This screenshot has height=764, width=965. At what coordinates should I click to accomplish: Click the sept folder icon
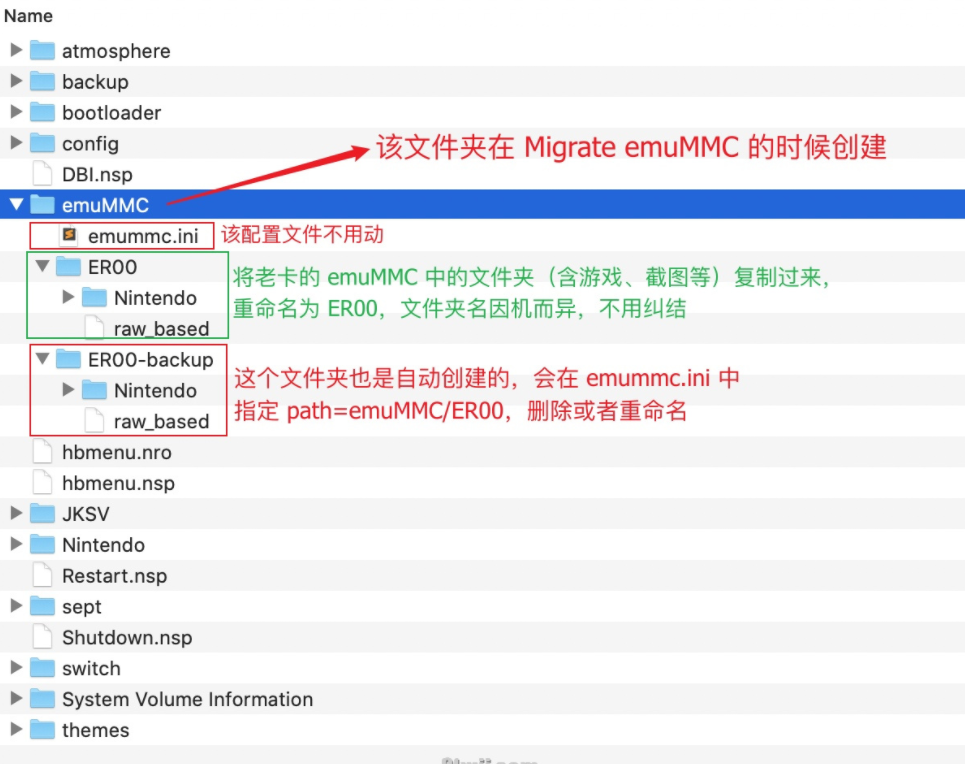(x=42, y=606)
